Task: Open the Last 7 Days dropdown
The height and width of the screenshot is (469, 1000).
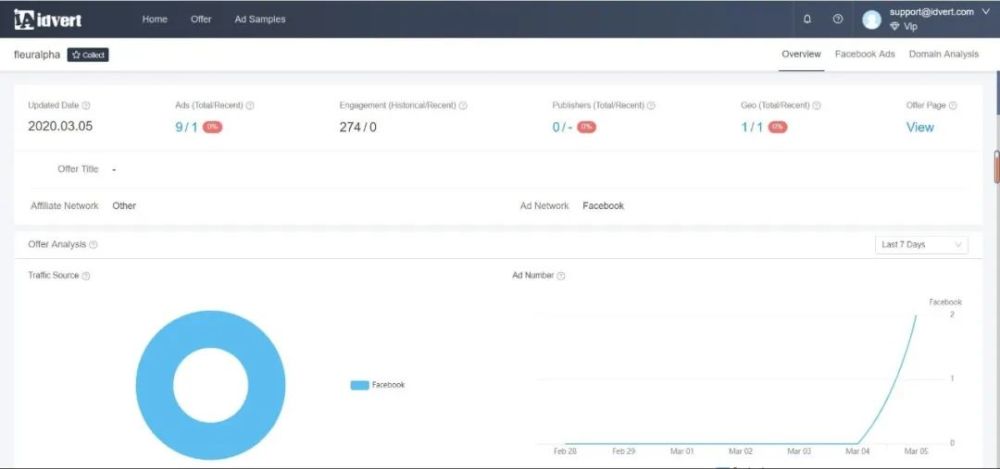Action: [x=921, y=245]
